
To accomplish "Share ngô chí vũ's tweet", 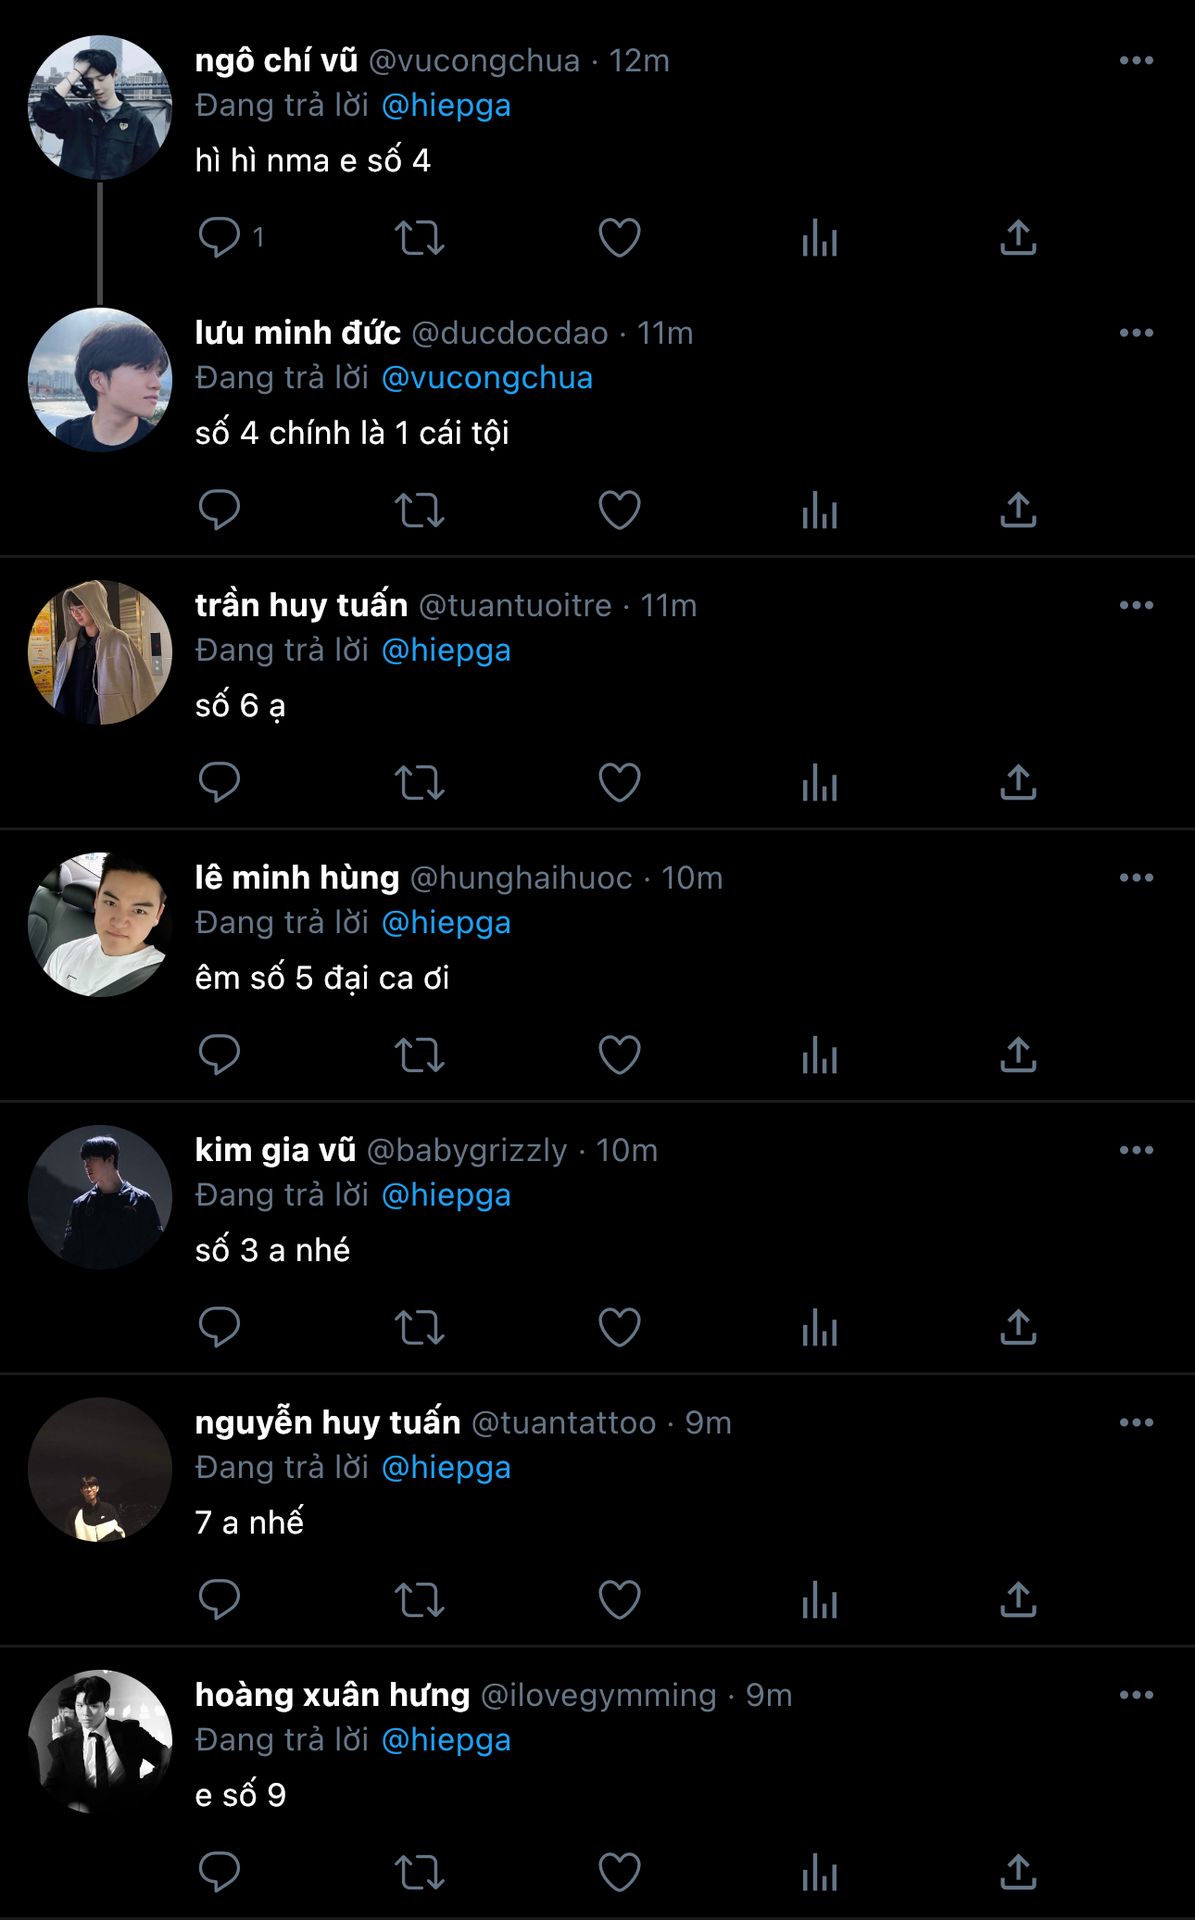I will pos(1018,238).
